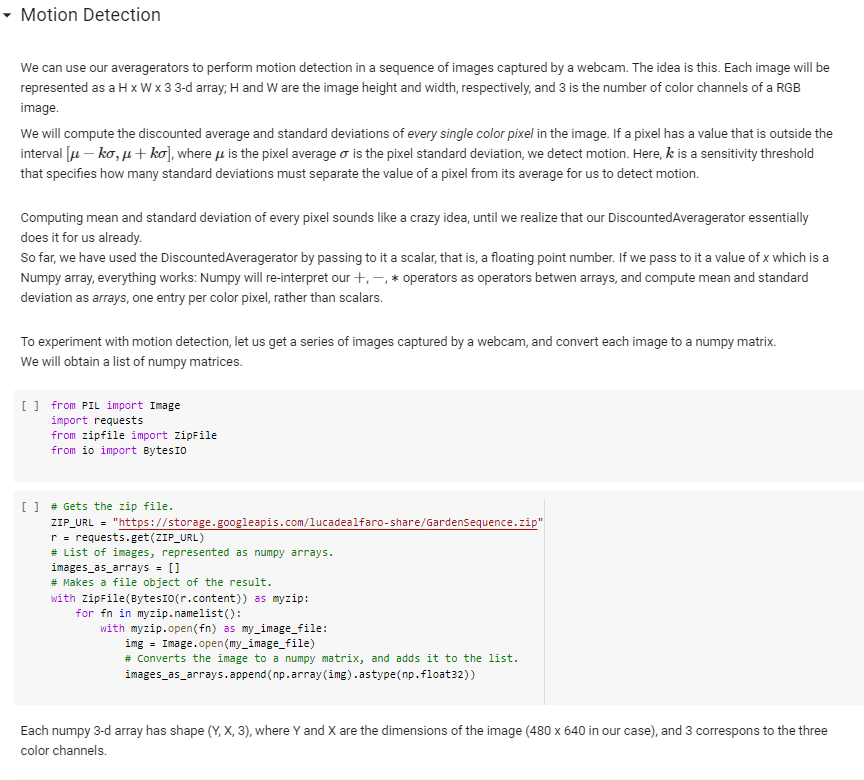Click the 'from zipfile import ZipFile' line

click(134, 435)
